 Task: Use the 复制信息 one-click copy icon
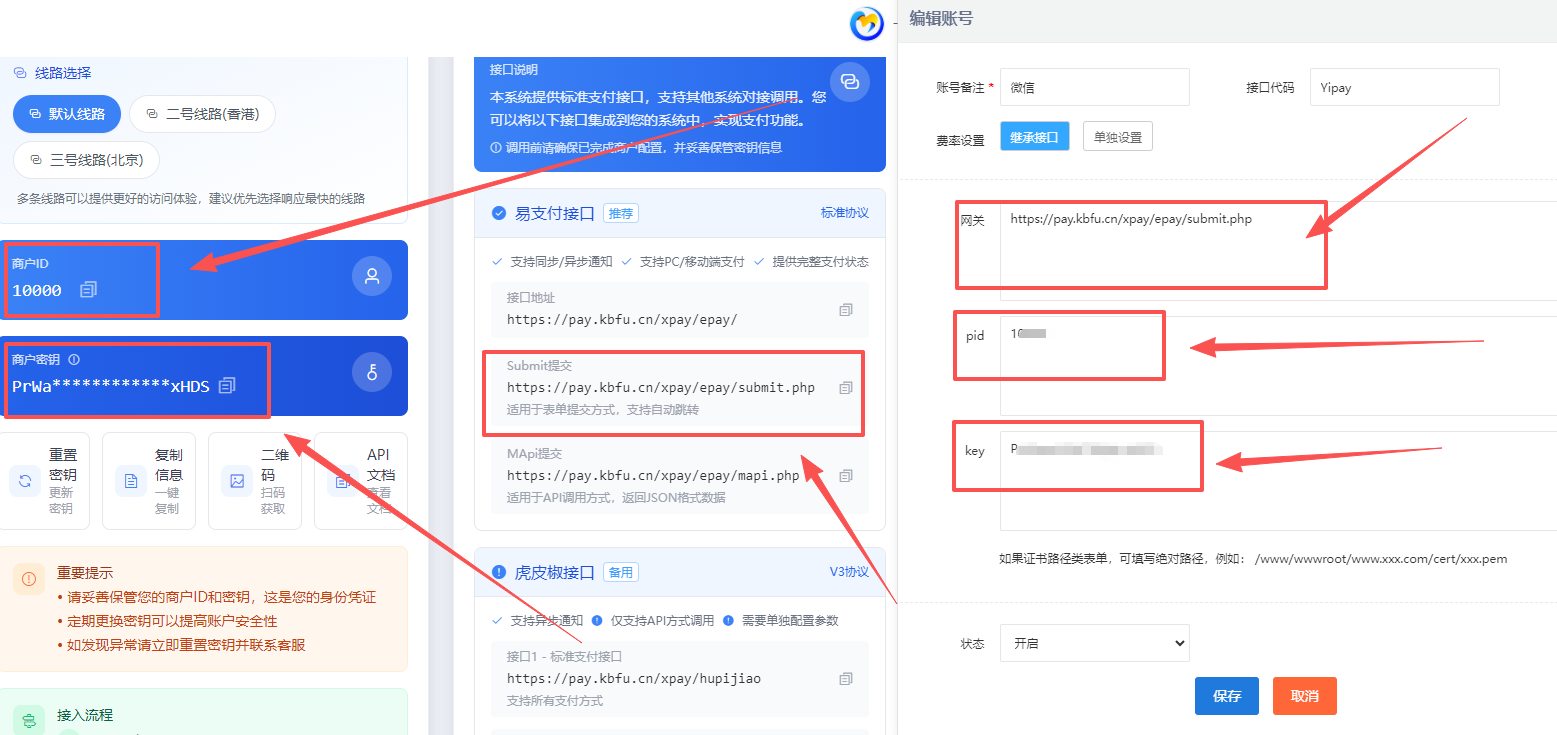[x=130, y=479]
